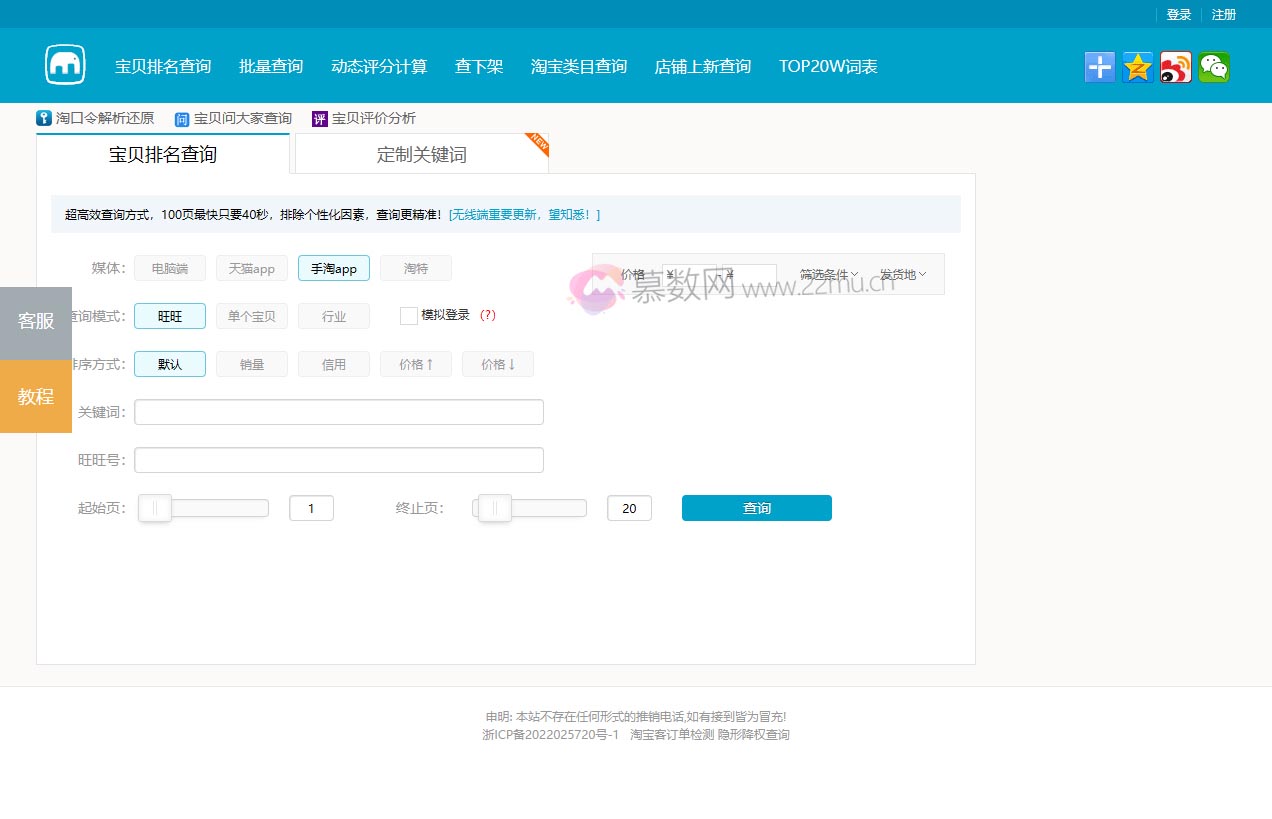Click the blue plus share icon
Viewport: 1272px width, 819px height.
[x=1099, y=65]
